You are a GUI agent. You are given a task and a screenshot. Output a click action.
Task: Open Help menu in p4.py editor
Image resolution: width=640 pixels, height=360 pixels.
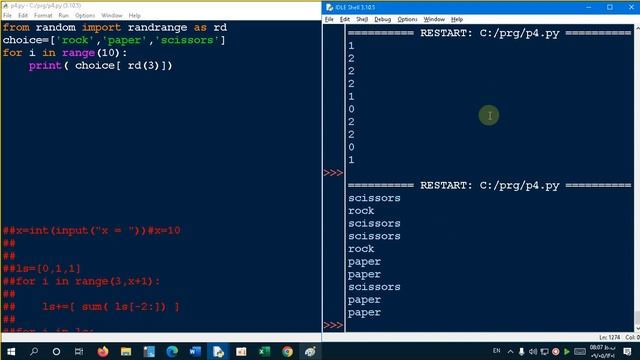coord(135,16)
